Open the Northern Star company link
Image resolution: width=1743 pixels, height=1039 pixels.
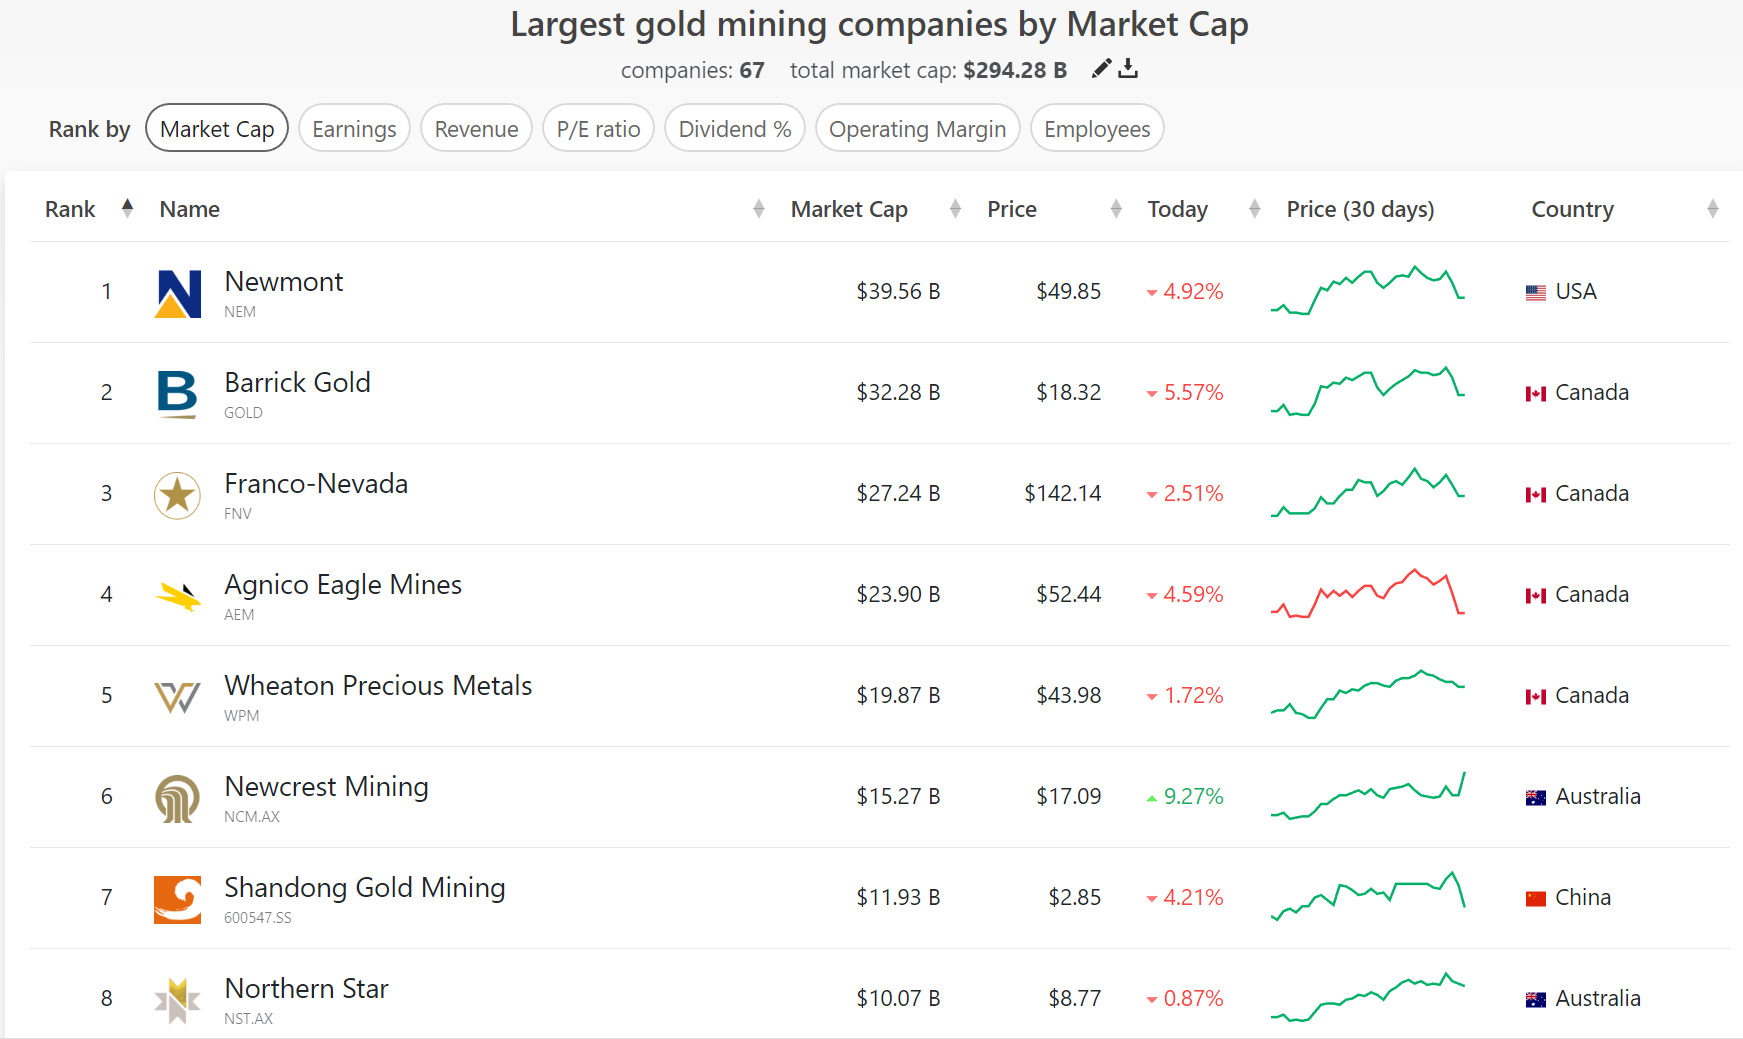306,989
